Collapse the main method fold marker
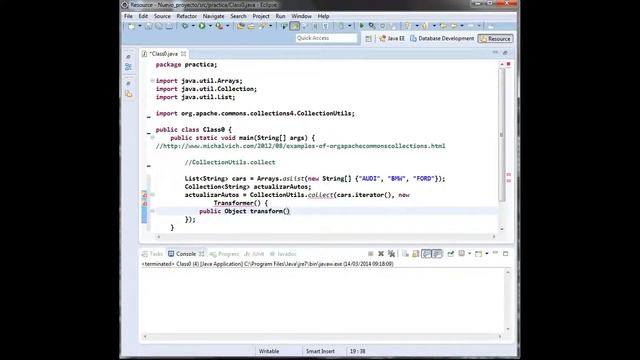The height and width of the screenshot is (360, 640). [x=152, y=138]
